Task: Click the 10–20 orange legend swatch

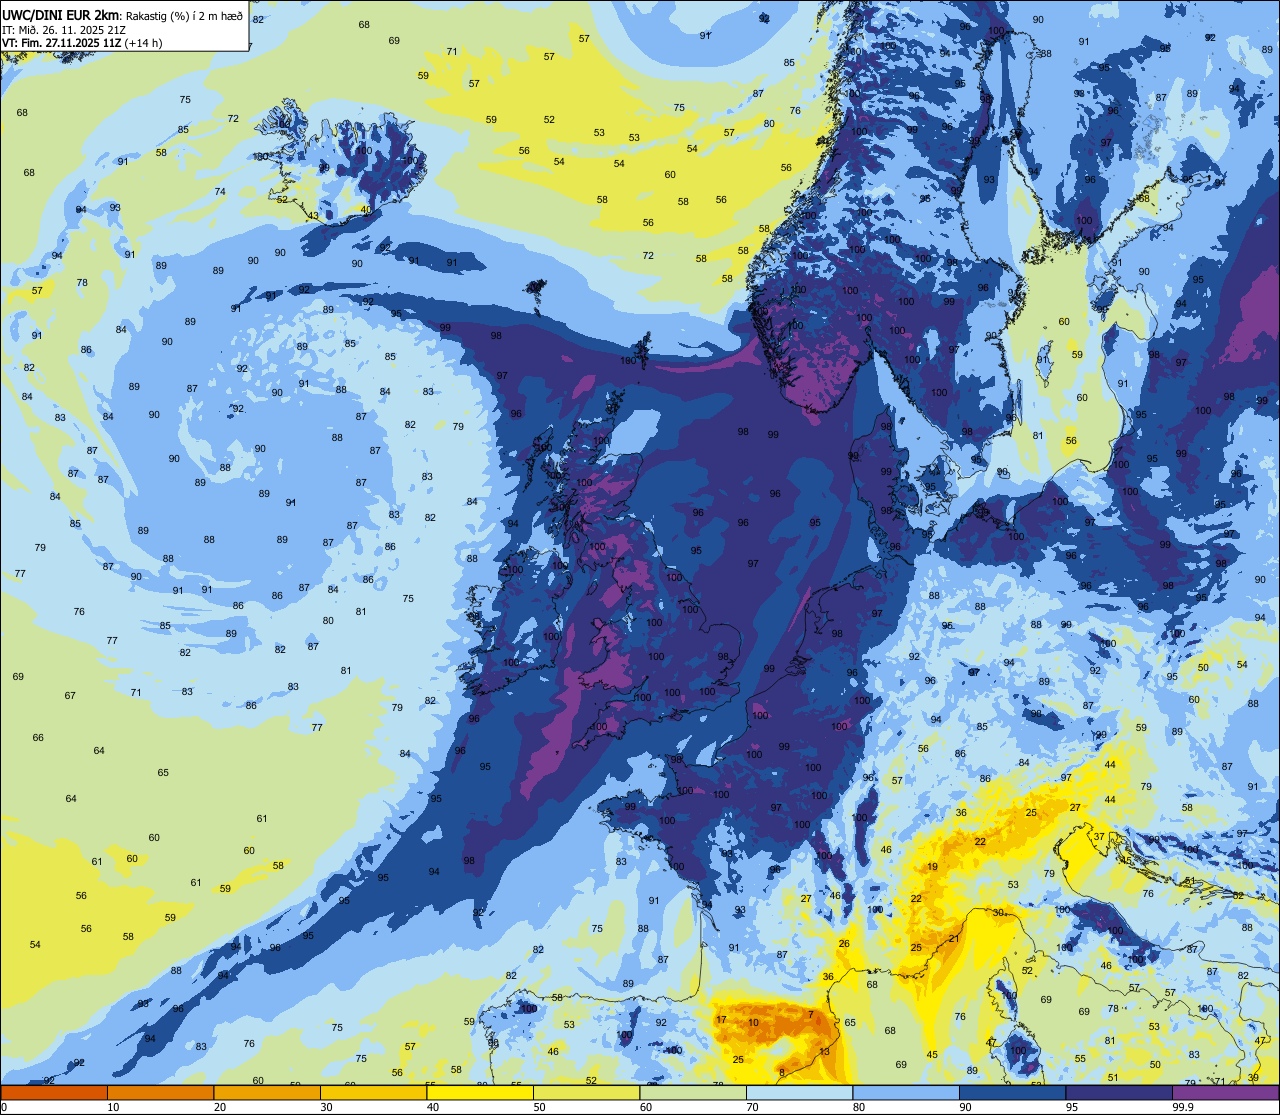Action: point(160,1093)
